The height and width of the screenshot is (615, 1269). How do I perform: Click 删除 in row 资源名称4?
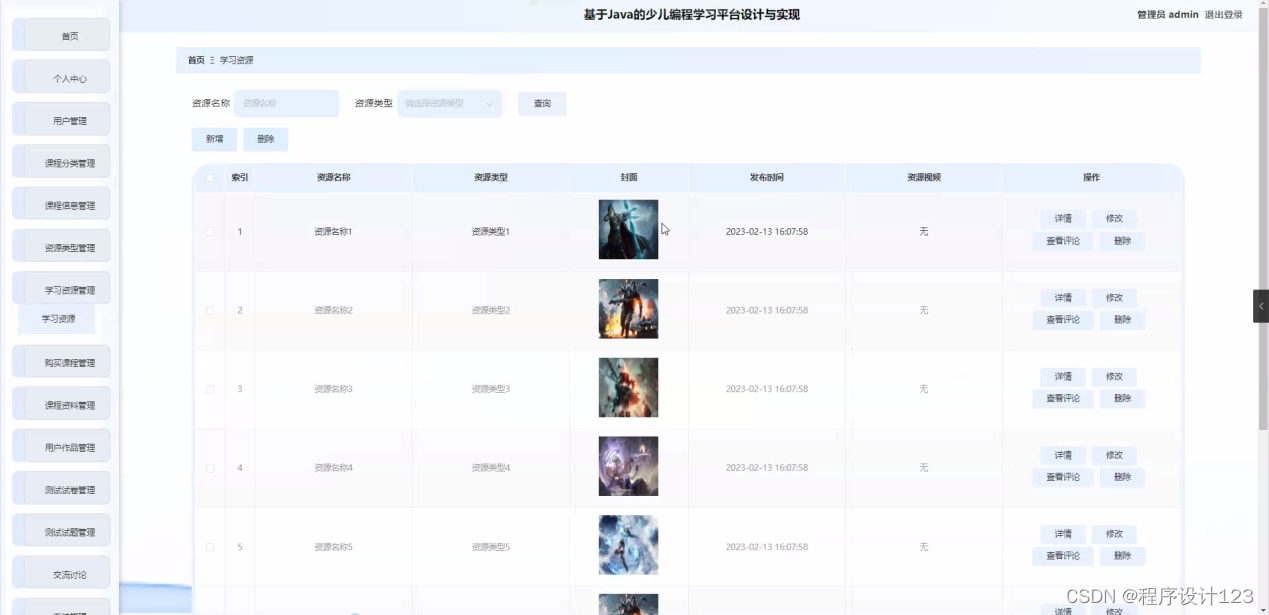tap(1122, 478)
